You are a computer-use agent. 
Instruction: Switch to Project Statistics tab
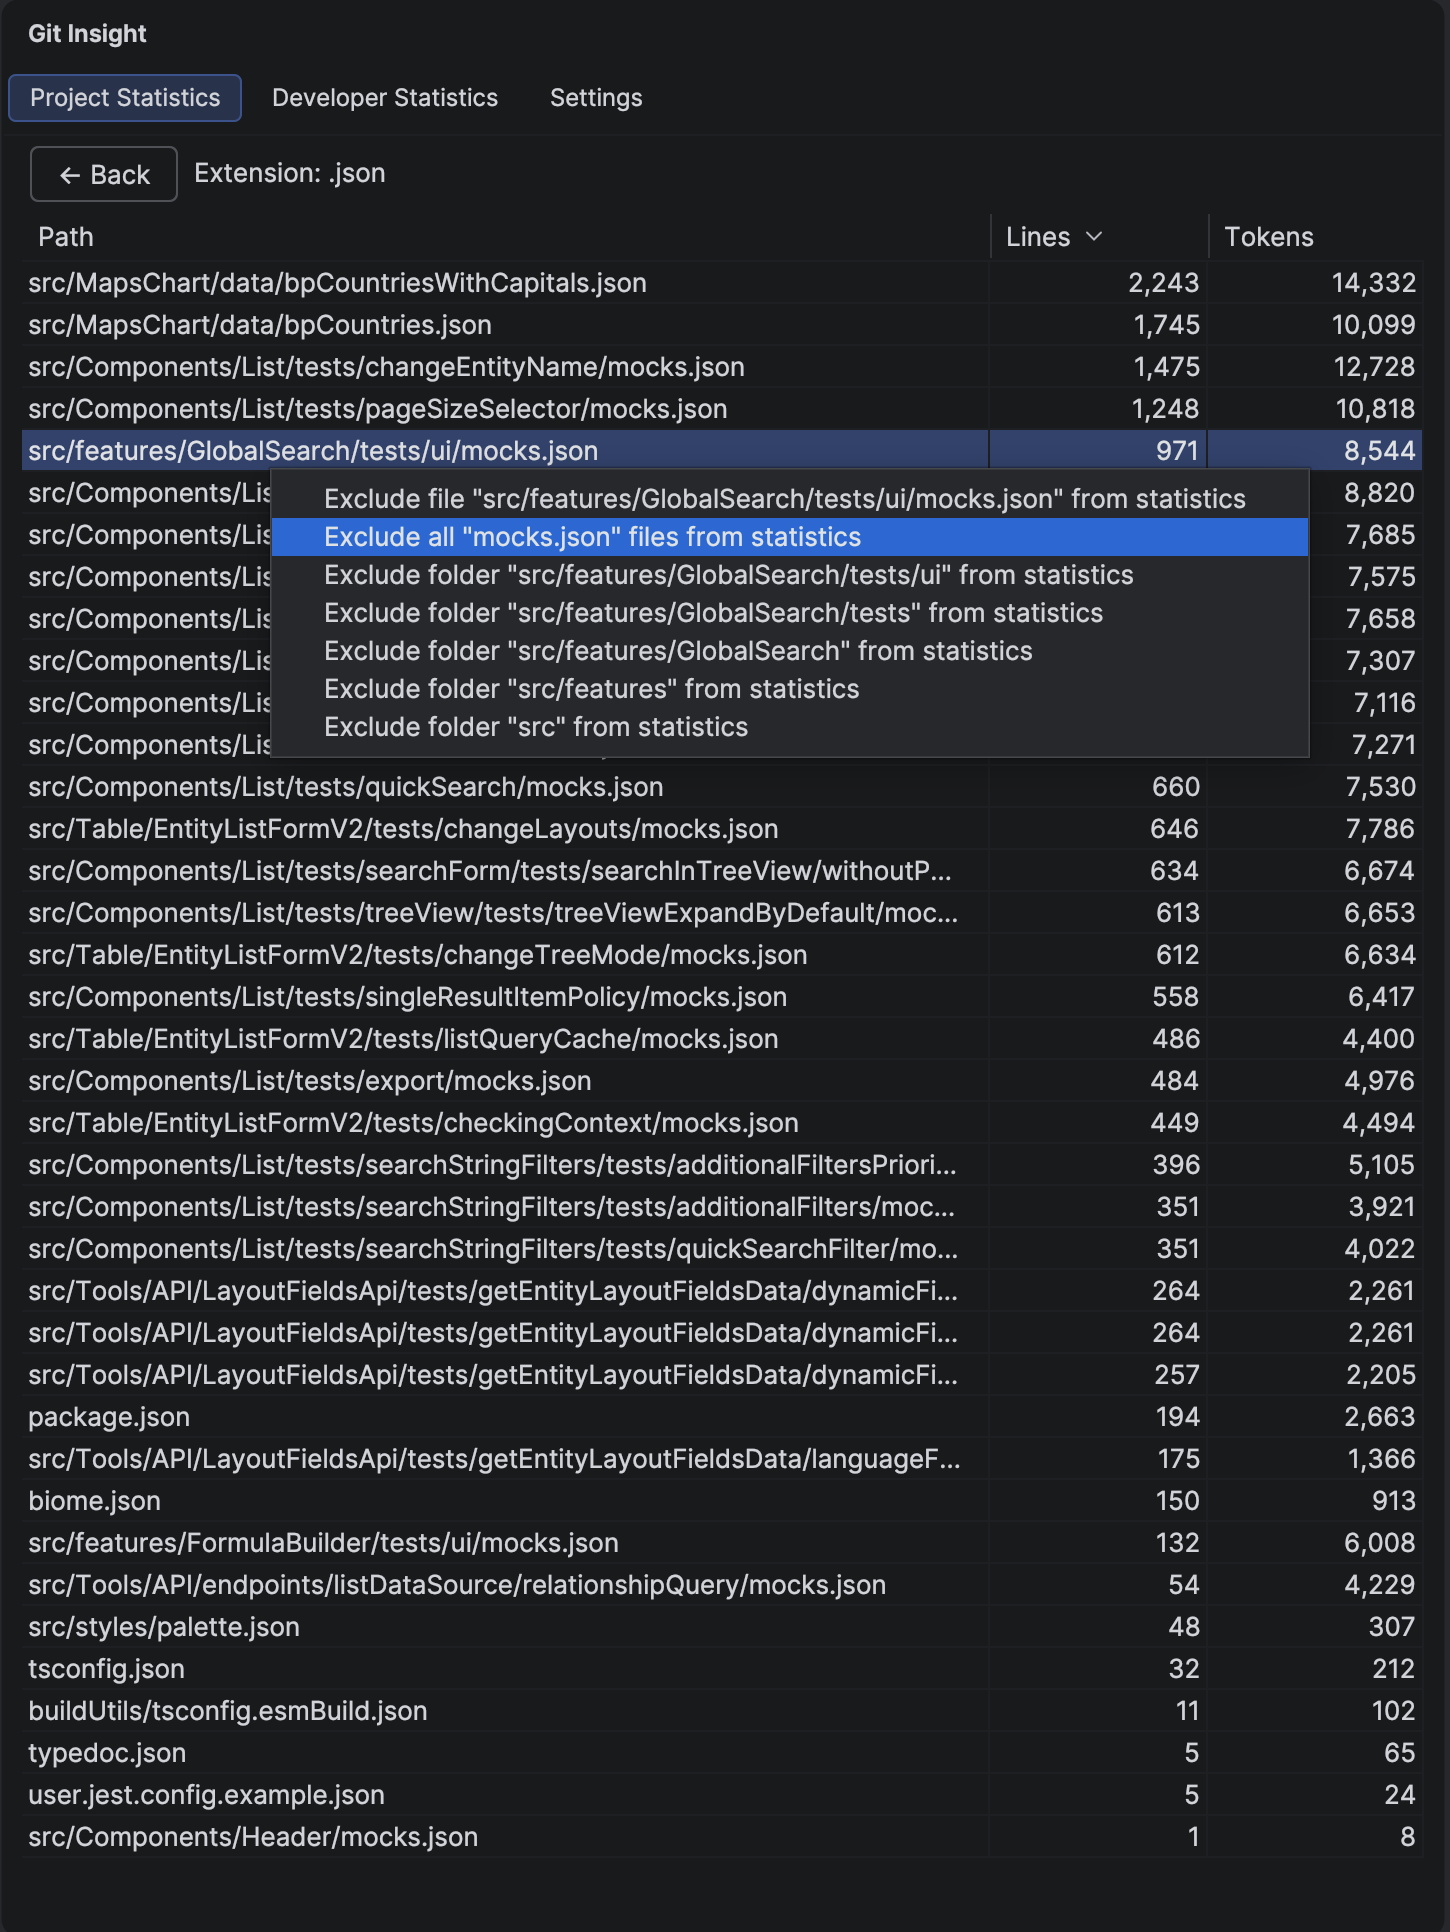[125, 98]
